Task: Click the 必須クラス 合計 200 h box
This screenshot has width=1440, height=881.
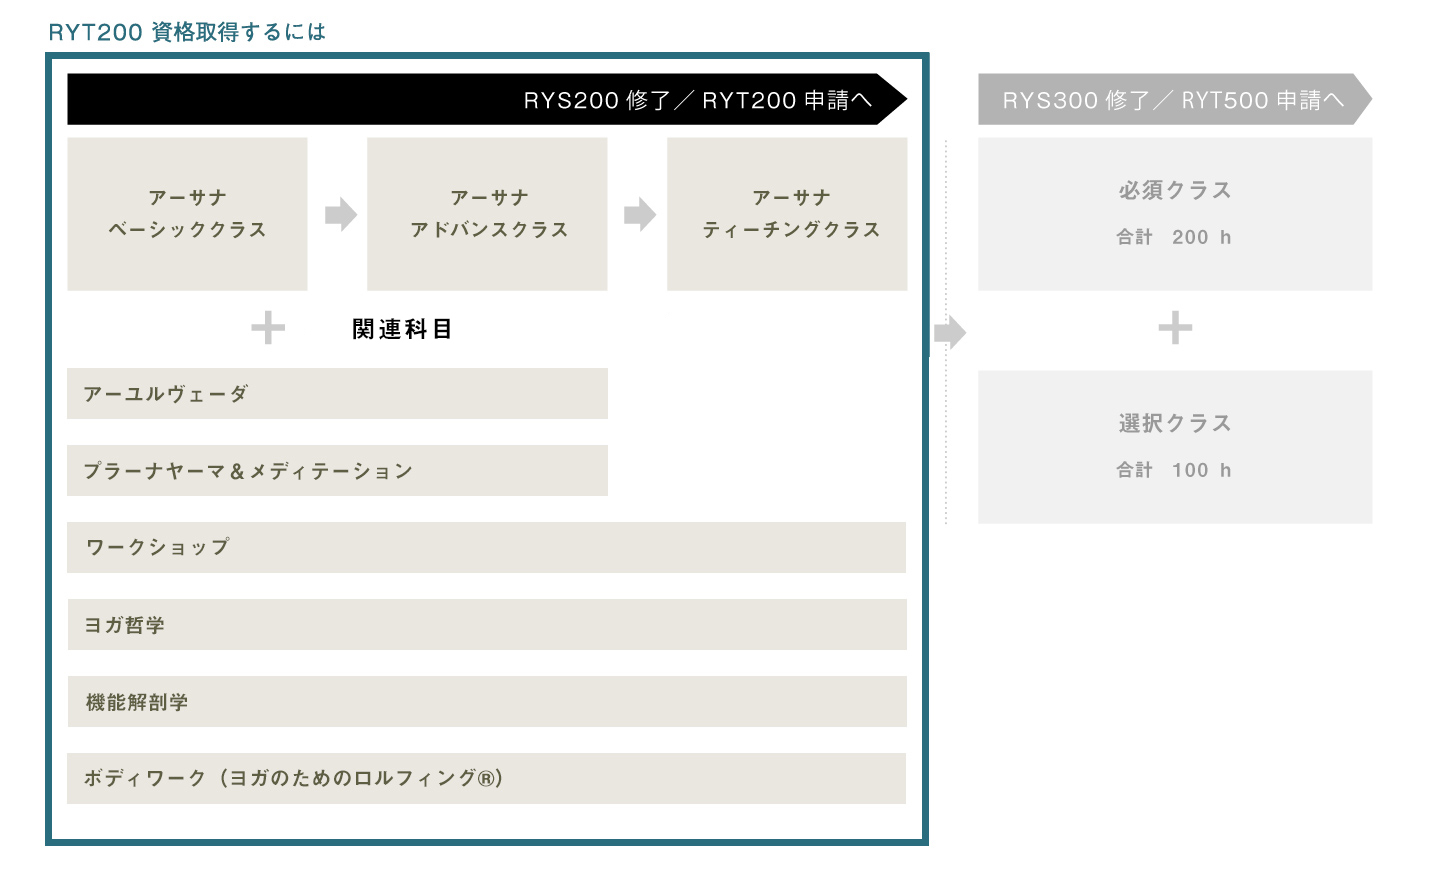Action: (1175, 214)
